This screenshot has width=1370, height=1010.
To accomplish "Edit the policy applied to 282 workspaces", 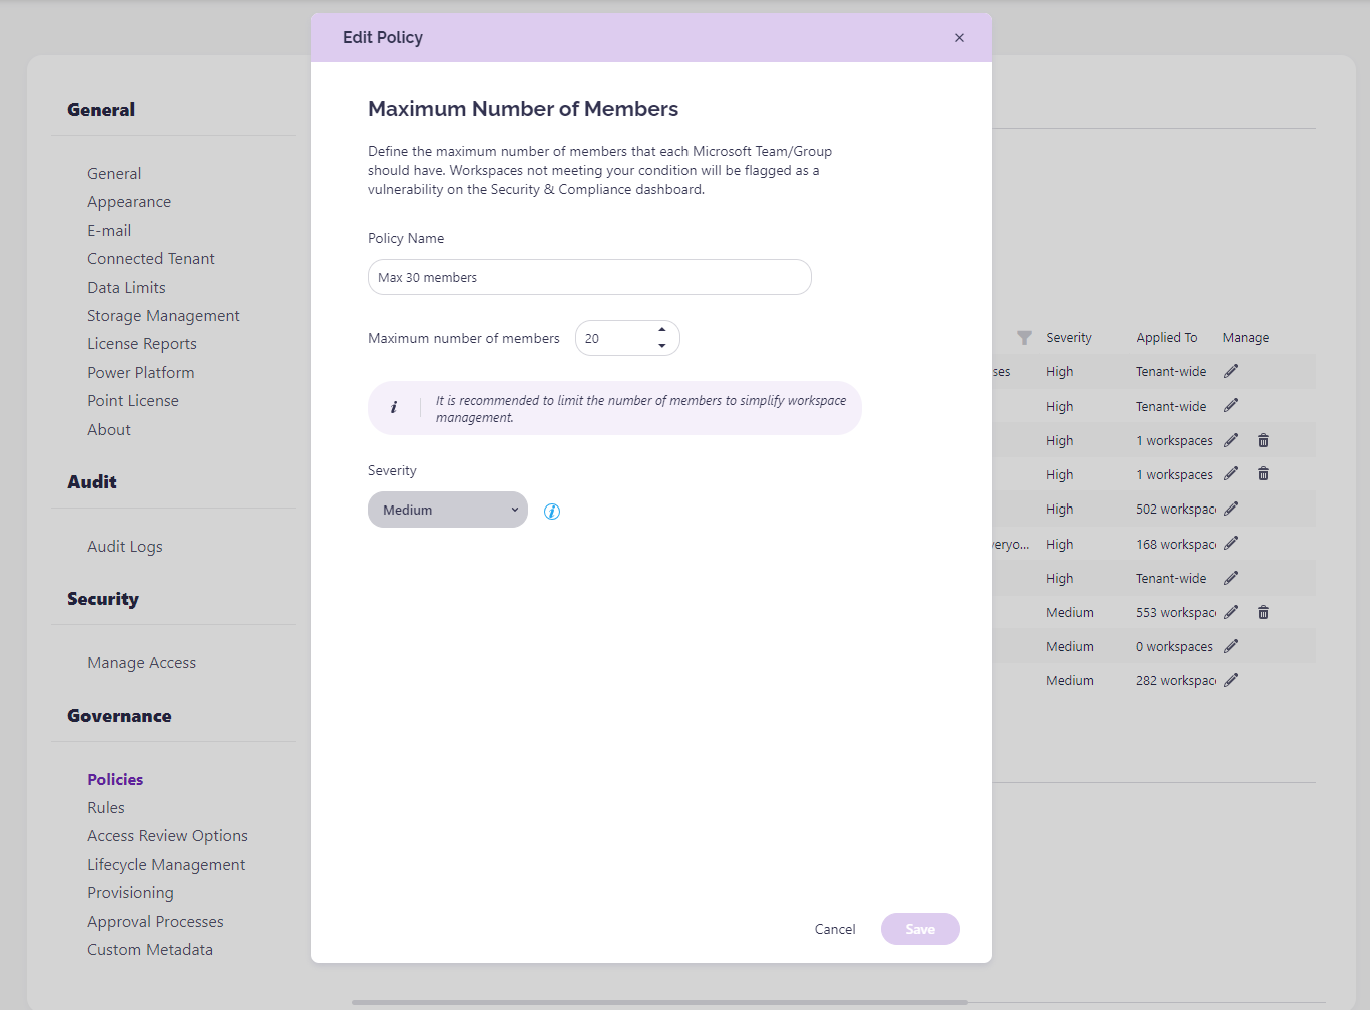I will (1231, 680).
